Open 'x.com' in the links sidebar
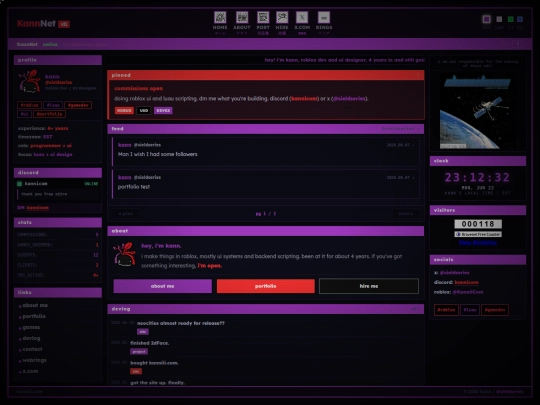 (30, 371)
